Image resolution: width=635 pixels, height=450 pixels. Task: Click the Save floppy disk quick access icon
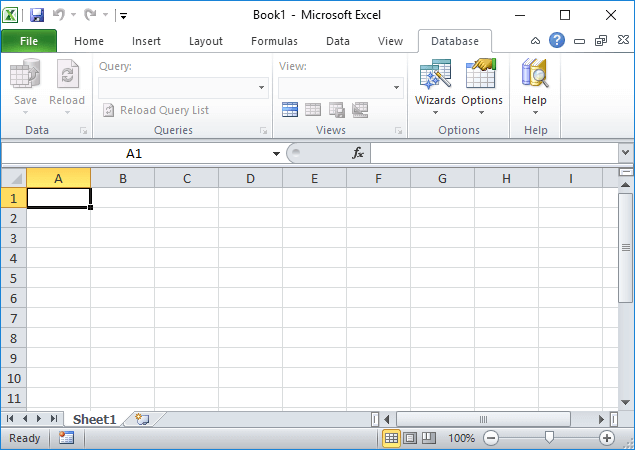tap(37, 15)
